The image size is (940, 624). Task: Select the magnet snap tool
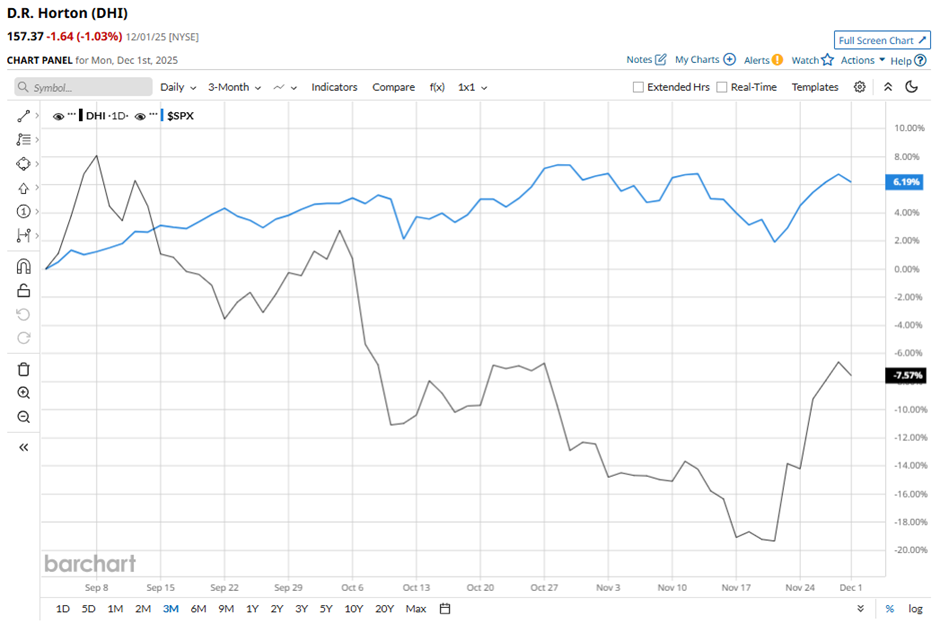[24, 267]
